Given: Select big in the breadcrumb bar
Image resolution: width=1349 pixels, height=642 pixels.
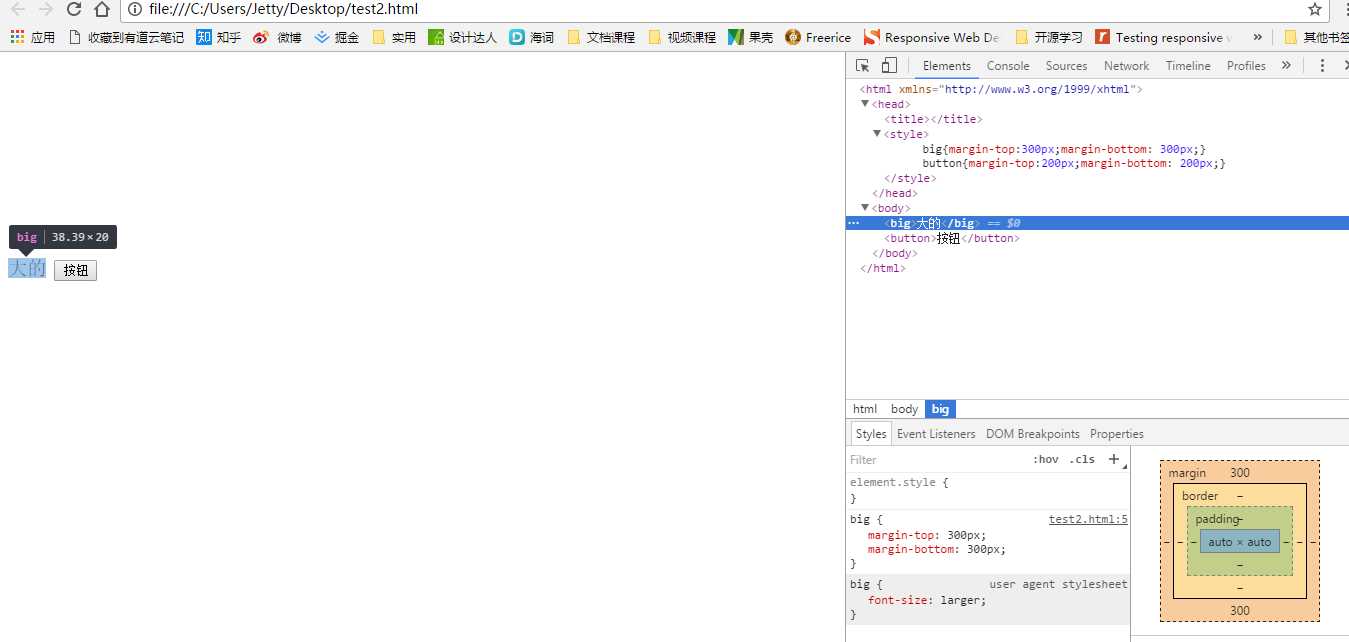Looking at the screenshot, I should click(x=940, y=409).
